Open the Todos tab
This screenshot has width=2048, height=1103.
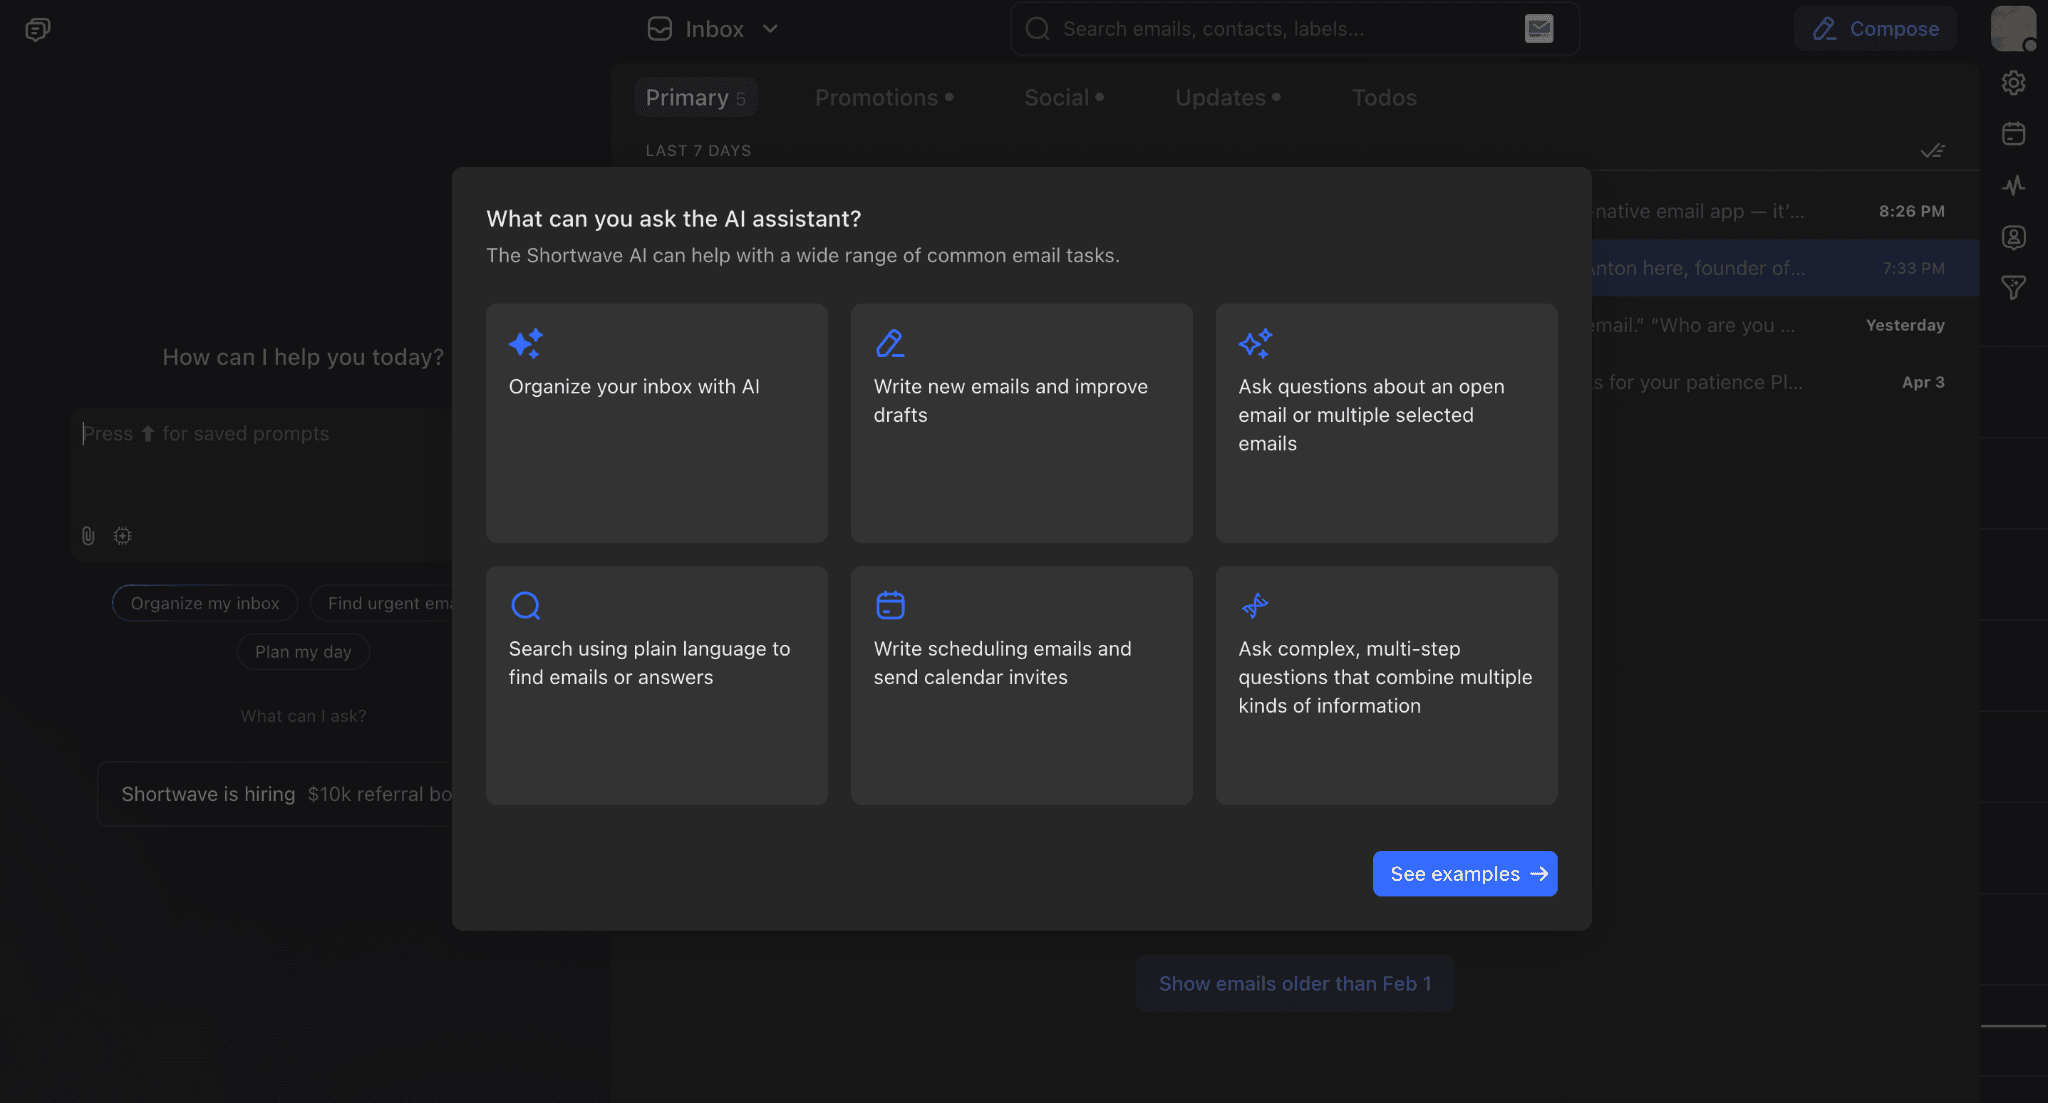(1384, 97)
